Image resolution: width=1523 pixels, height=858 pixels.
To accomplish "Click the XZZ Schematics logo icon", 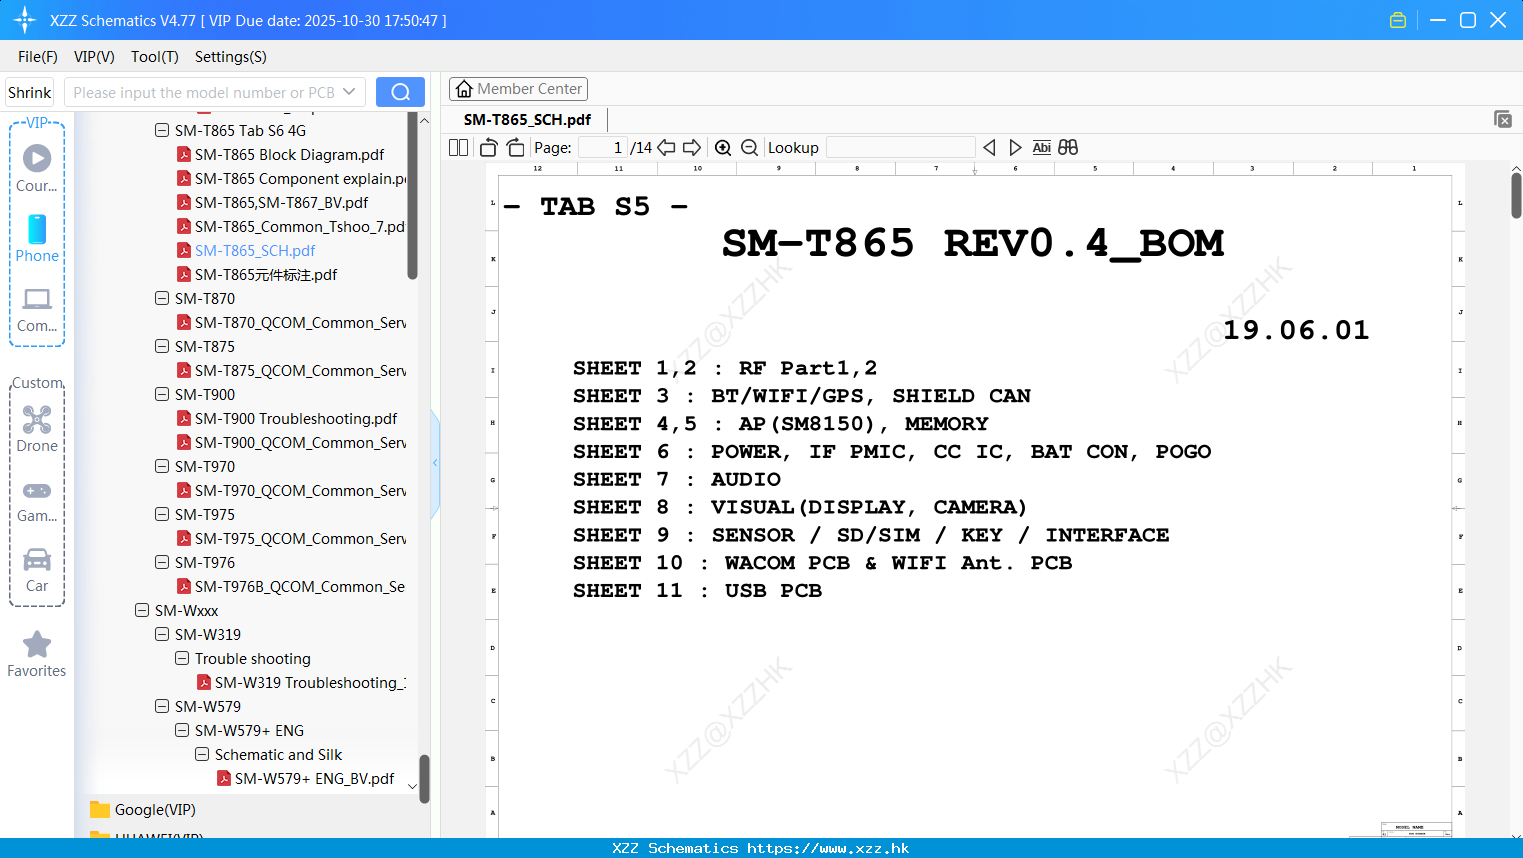I will click(25, 20).
